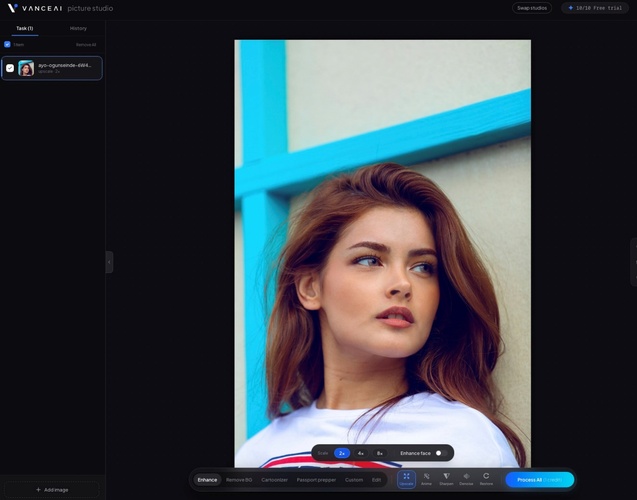This screenshot has height=500, width=637.
Task: Set upscale scale to 4x
Action: point(360,453)
